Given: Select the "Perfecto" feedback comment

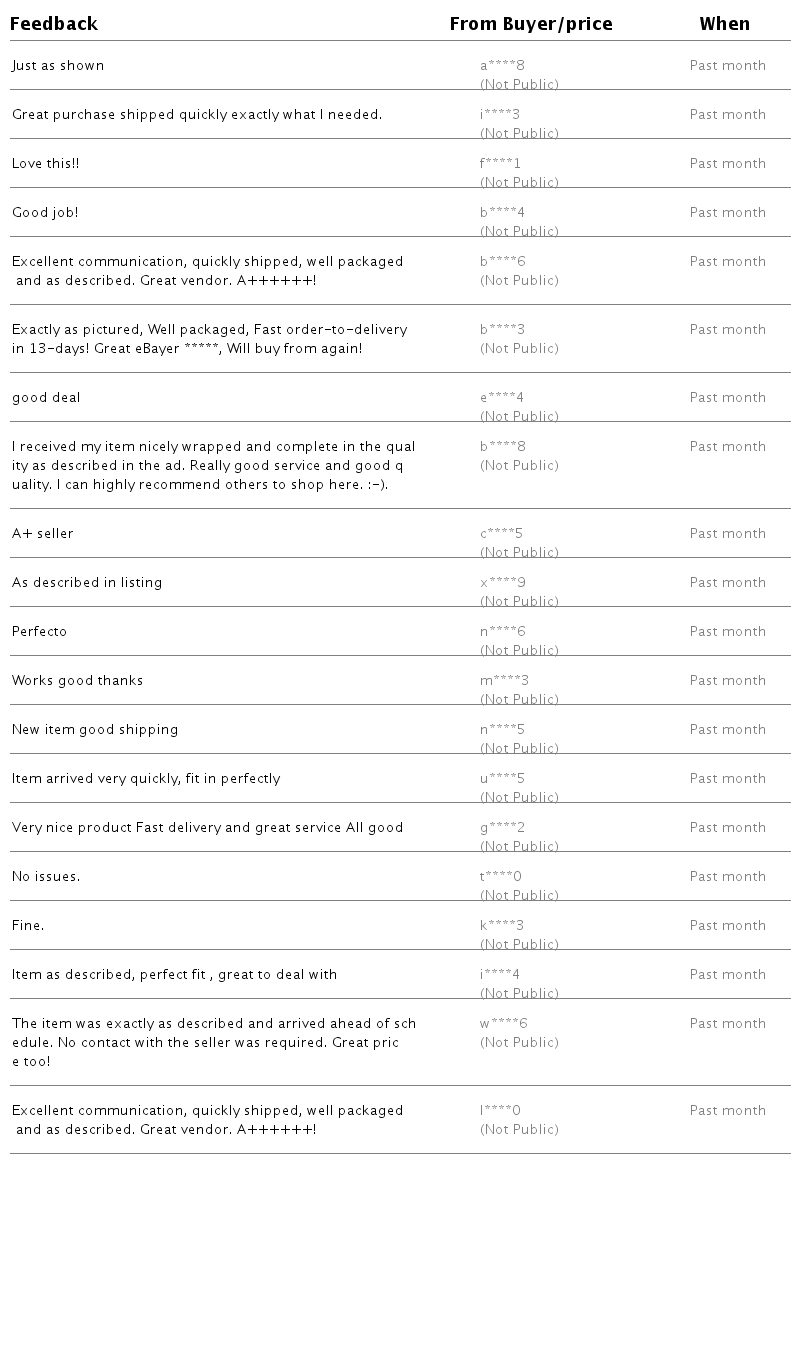Looking at the screenshot, I should tap(40, 632).
